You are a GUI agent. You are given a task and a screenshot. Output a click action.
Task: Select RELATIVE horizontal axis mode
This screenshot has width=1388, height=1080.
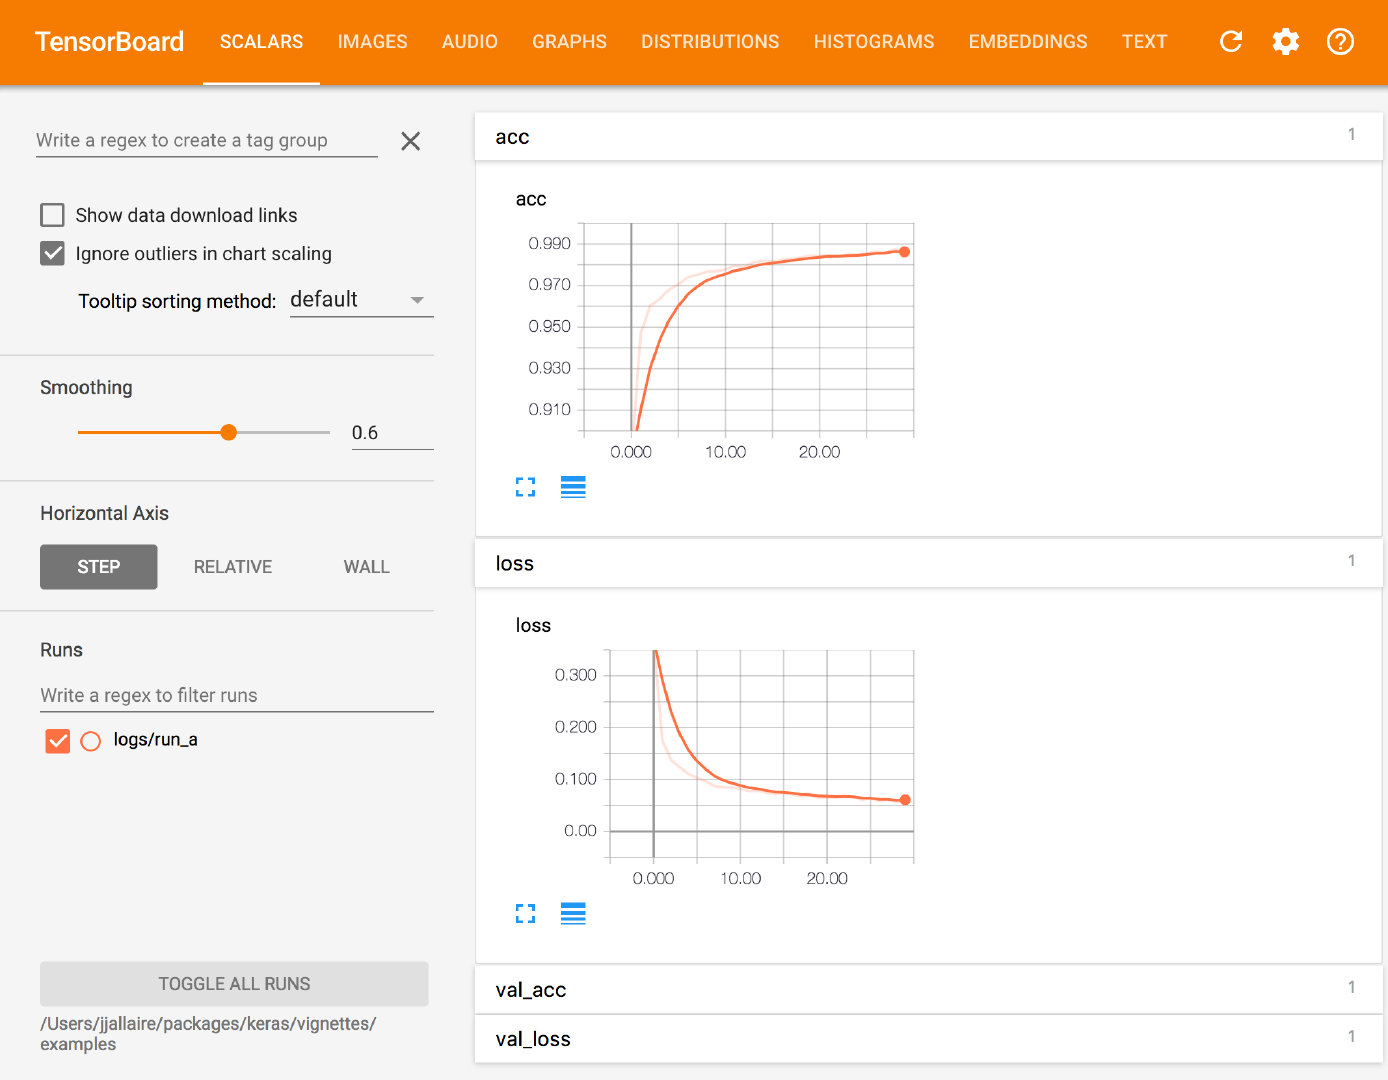point(233,567)
